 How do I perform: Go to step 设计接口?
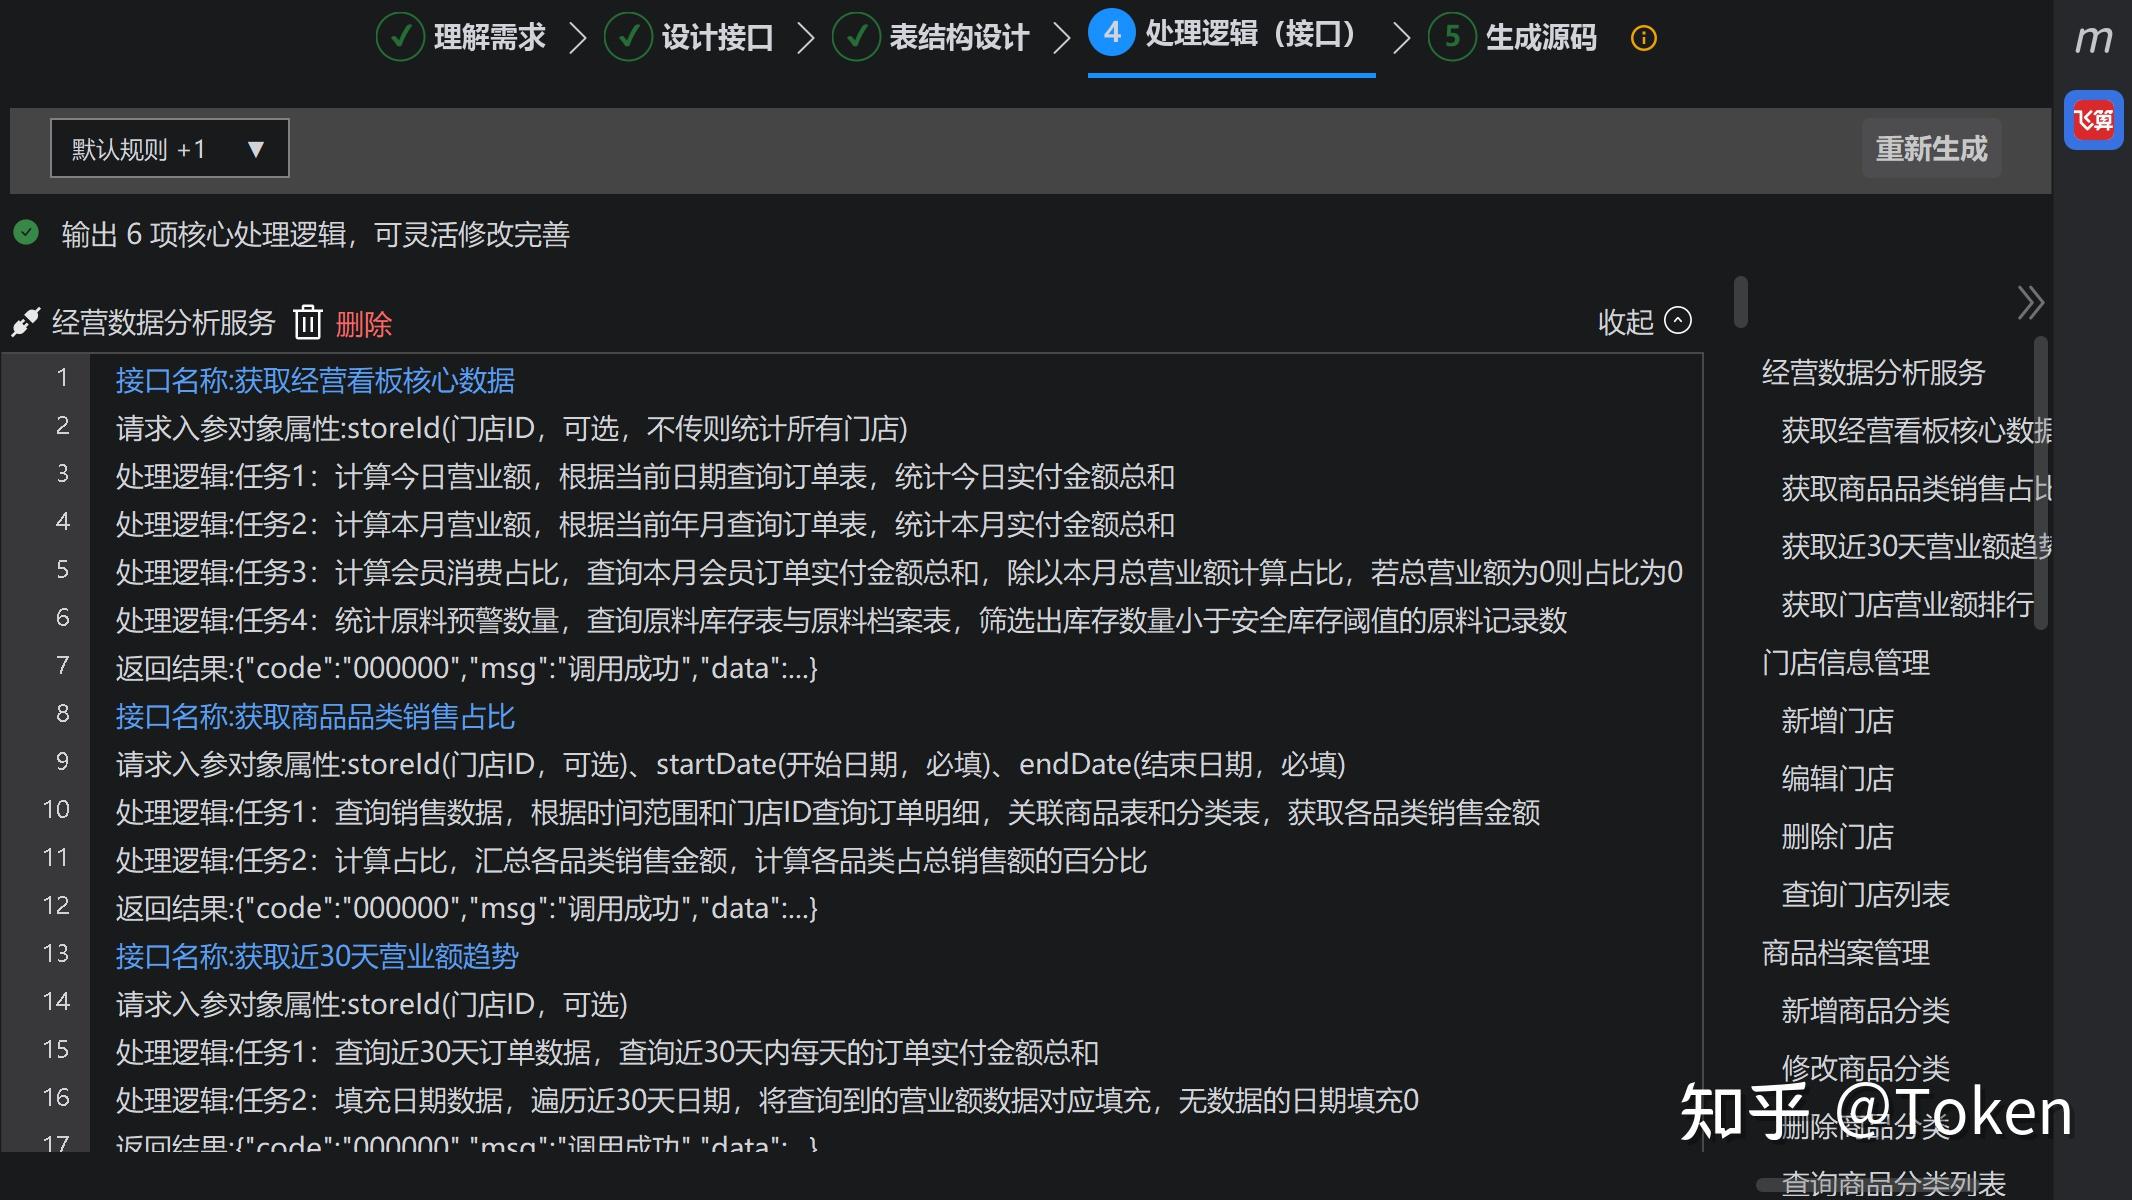pyautogui.click(x=689, y=37)
